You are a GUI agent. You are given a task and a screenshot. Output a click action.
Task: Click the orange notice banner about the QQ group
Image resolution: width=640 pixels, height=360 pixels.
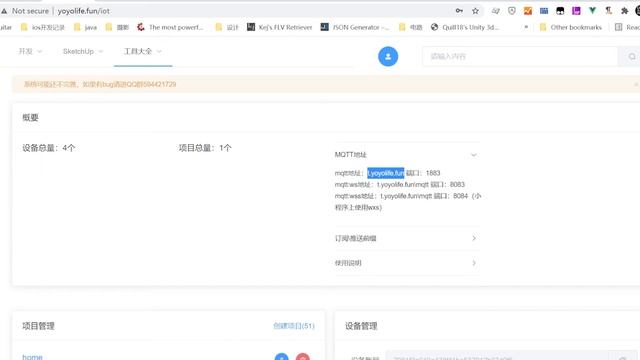[326, 84]
